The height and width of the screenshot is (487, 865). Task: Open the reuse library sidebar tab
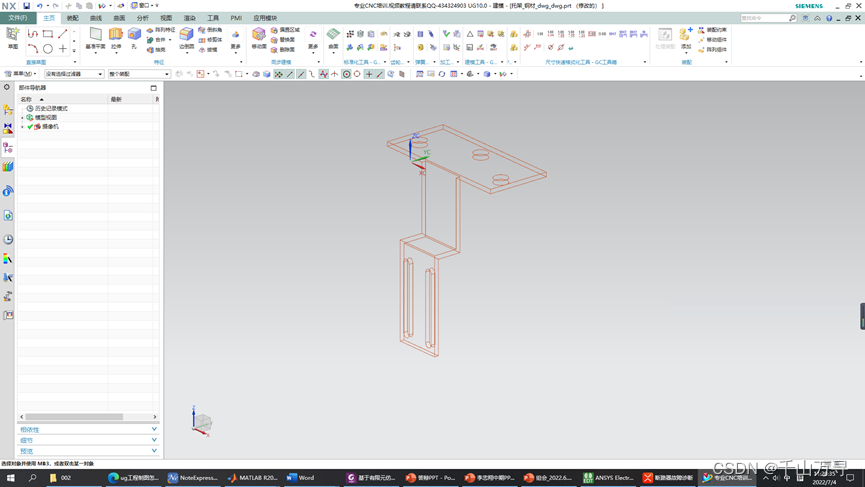8,167
